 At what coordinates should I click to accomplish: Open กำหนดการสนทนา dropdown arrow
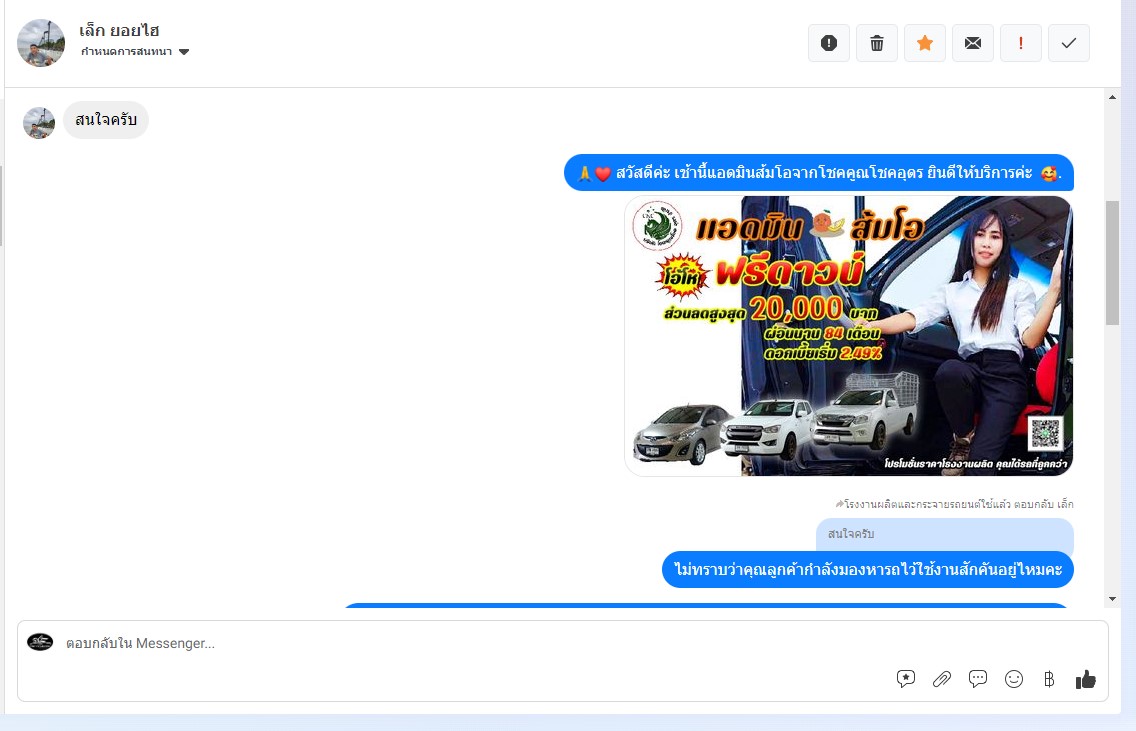(184, 51)
